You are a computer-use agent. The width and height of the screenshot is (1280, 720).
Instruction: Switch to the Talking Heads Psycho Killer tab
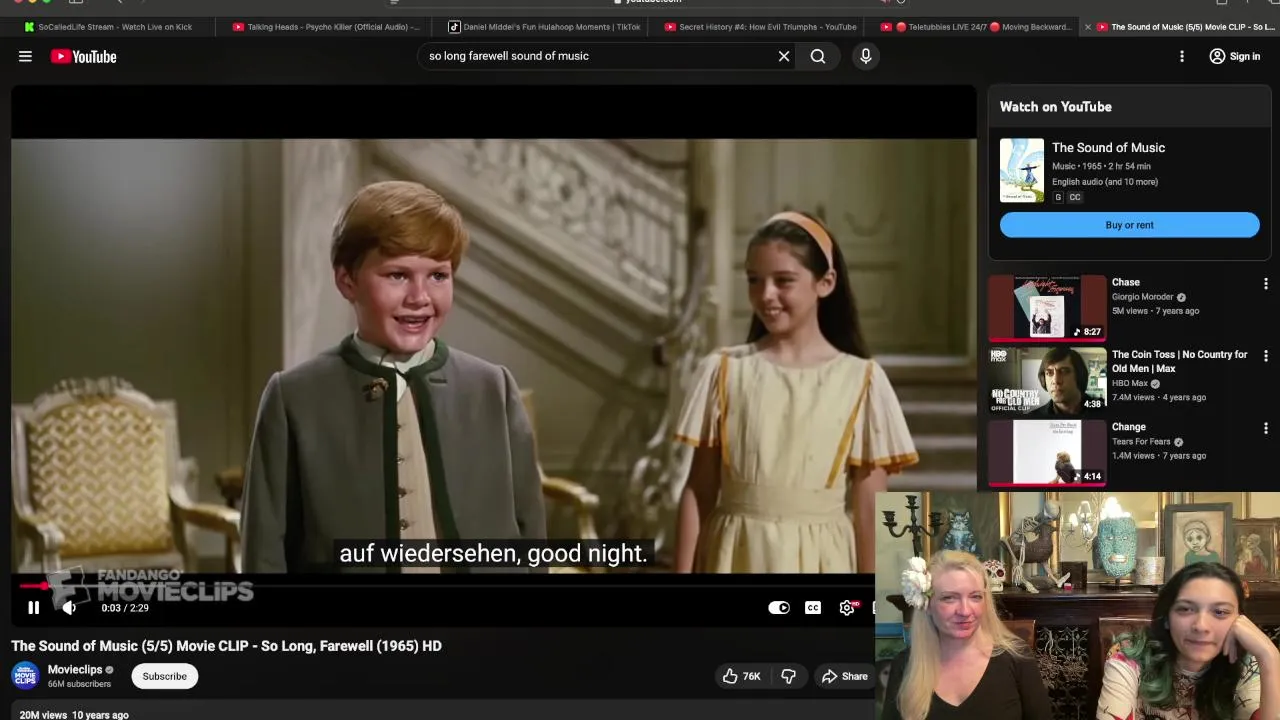(326, 27)
